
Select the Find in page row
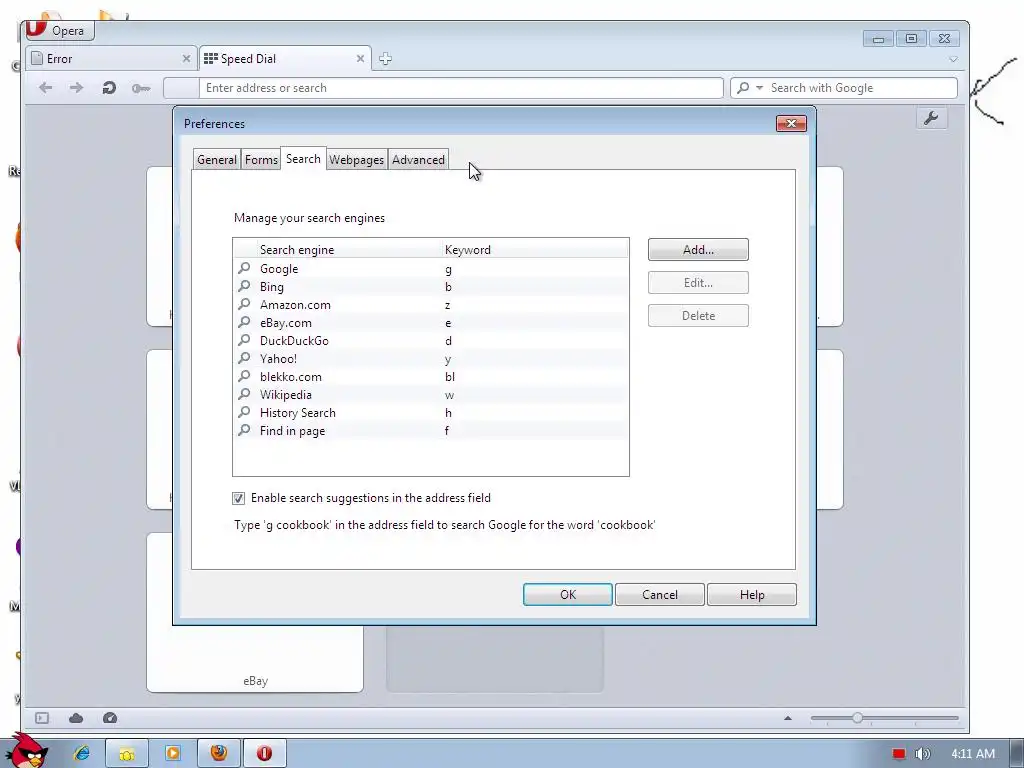coord(431,430)
